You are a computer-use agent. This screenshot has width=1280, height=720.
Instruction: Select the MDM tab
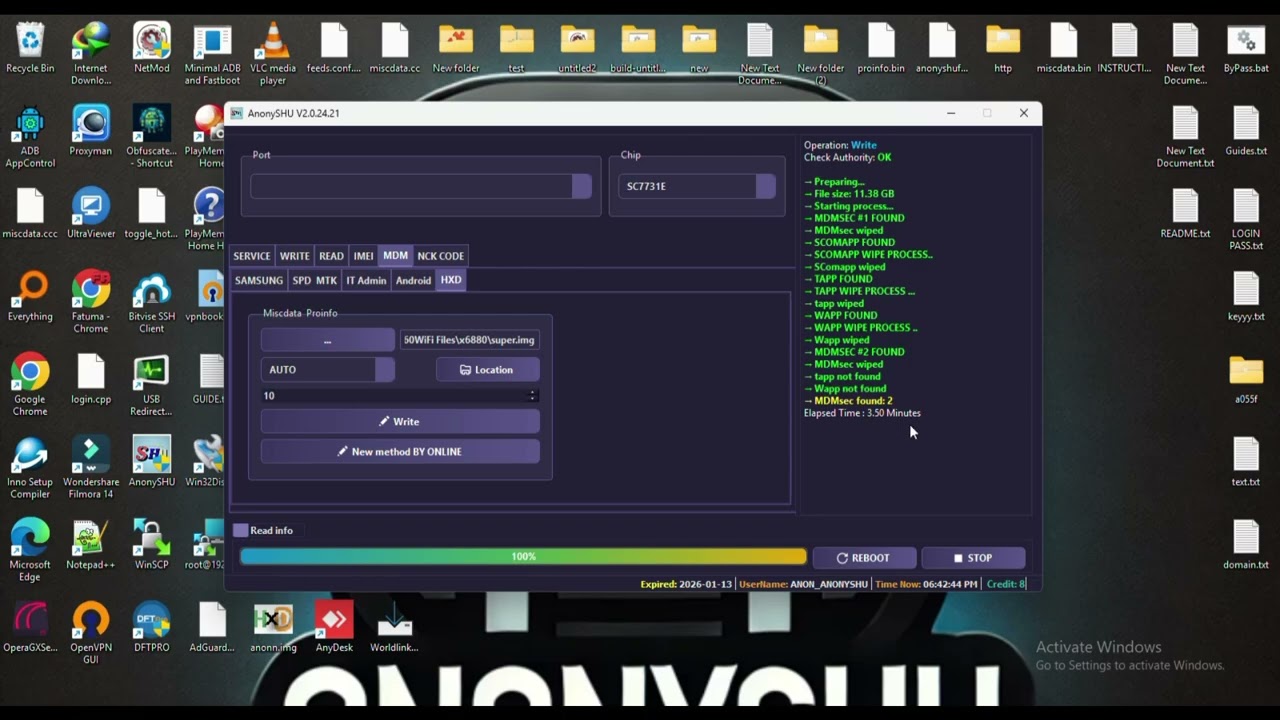[395, 256]
